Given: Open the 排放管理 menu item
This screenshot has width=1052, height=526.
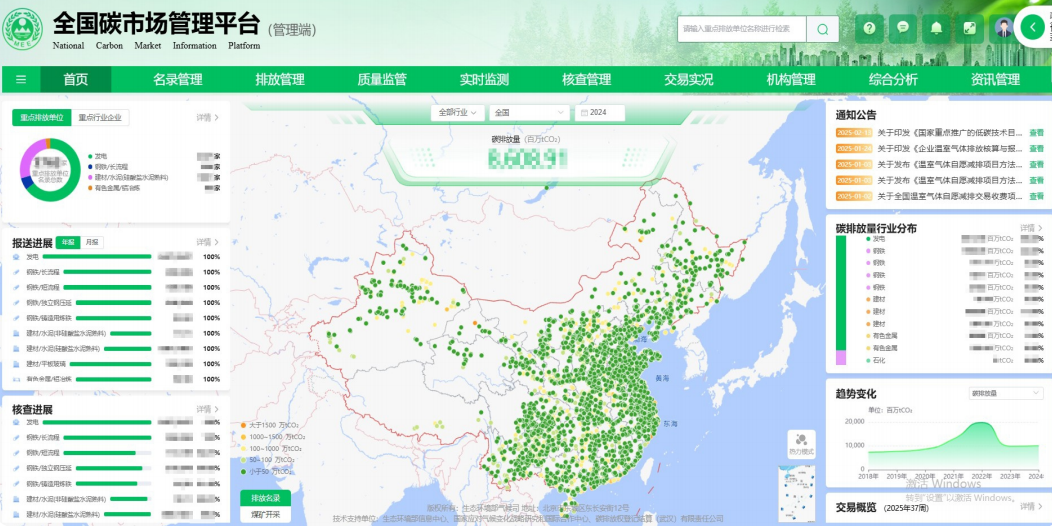Looking at the screenshot, I should tap(280, 80).
